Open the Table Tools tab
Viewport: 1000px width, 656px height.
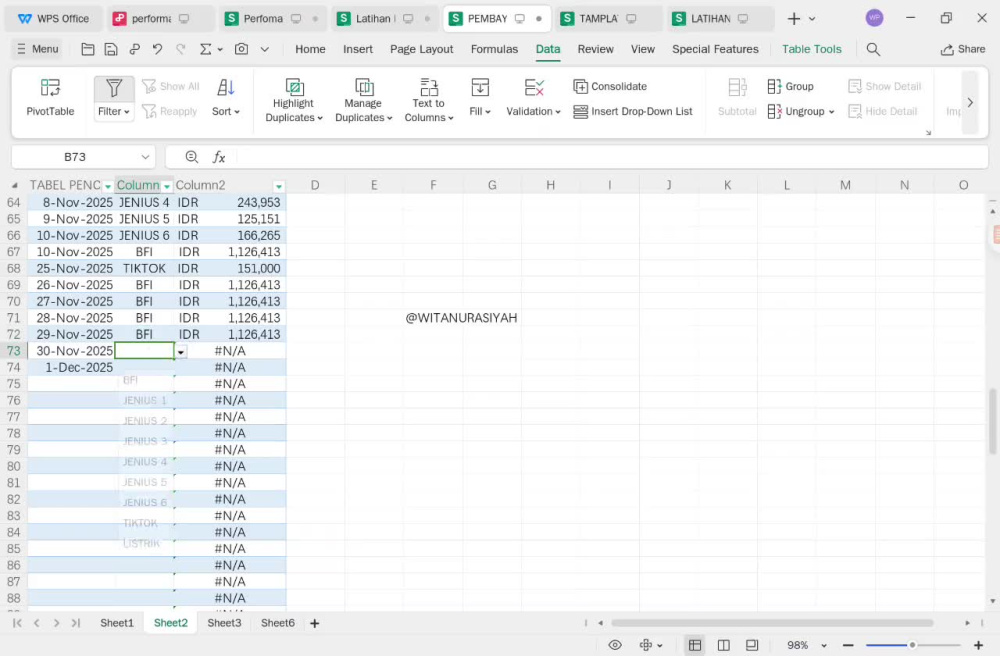[x=811, y=49]
